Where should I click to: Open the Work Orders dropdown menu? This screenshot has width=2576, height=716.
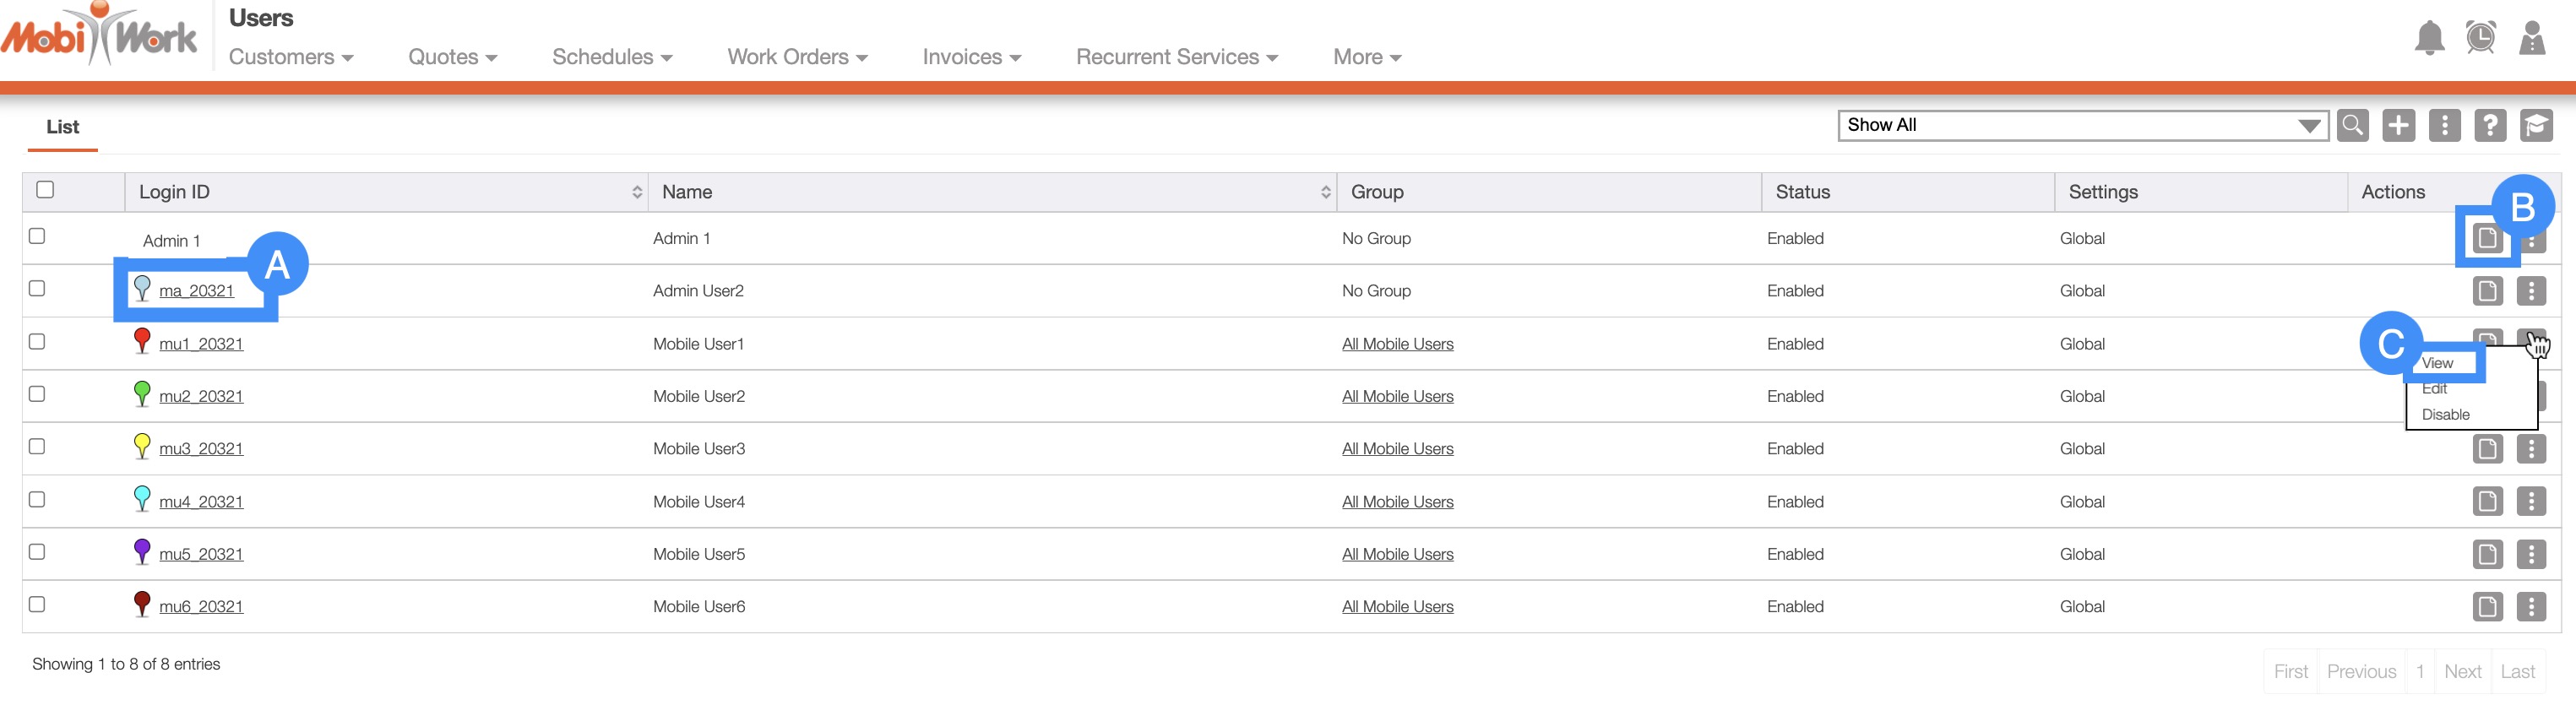click(796, 57)
